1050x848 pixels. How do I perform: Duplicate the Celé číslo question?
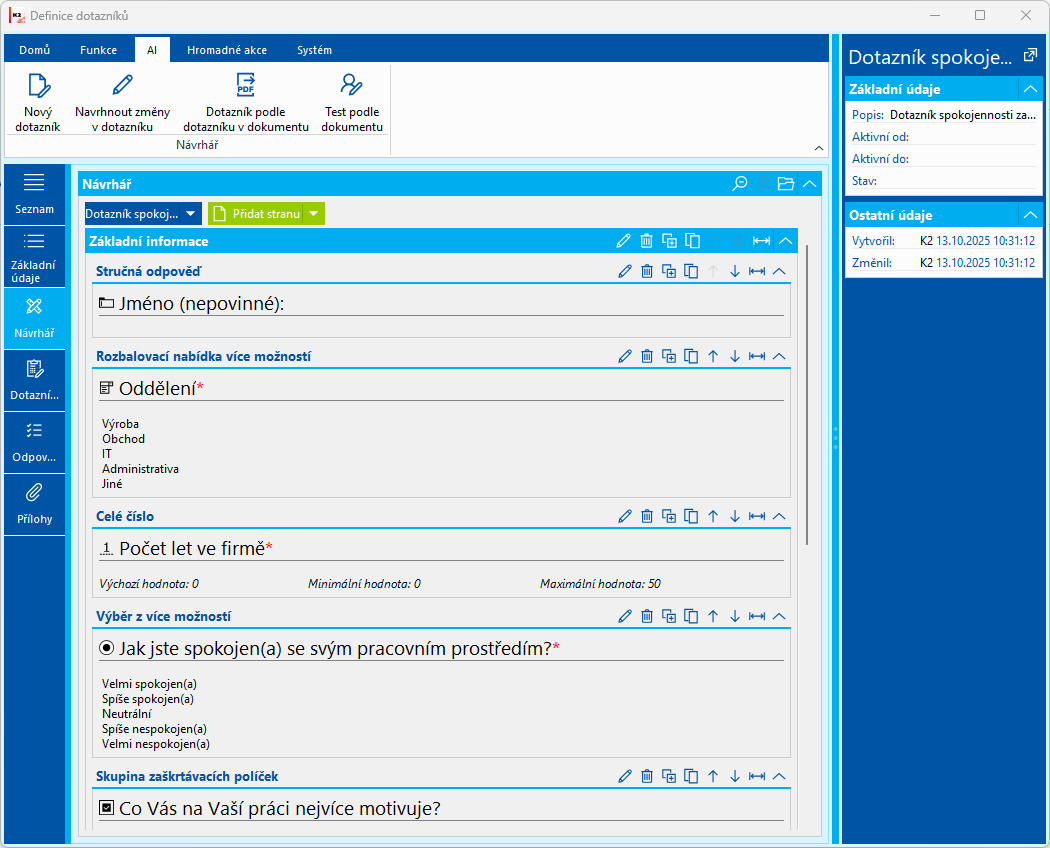point(669,516)
